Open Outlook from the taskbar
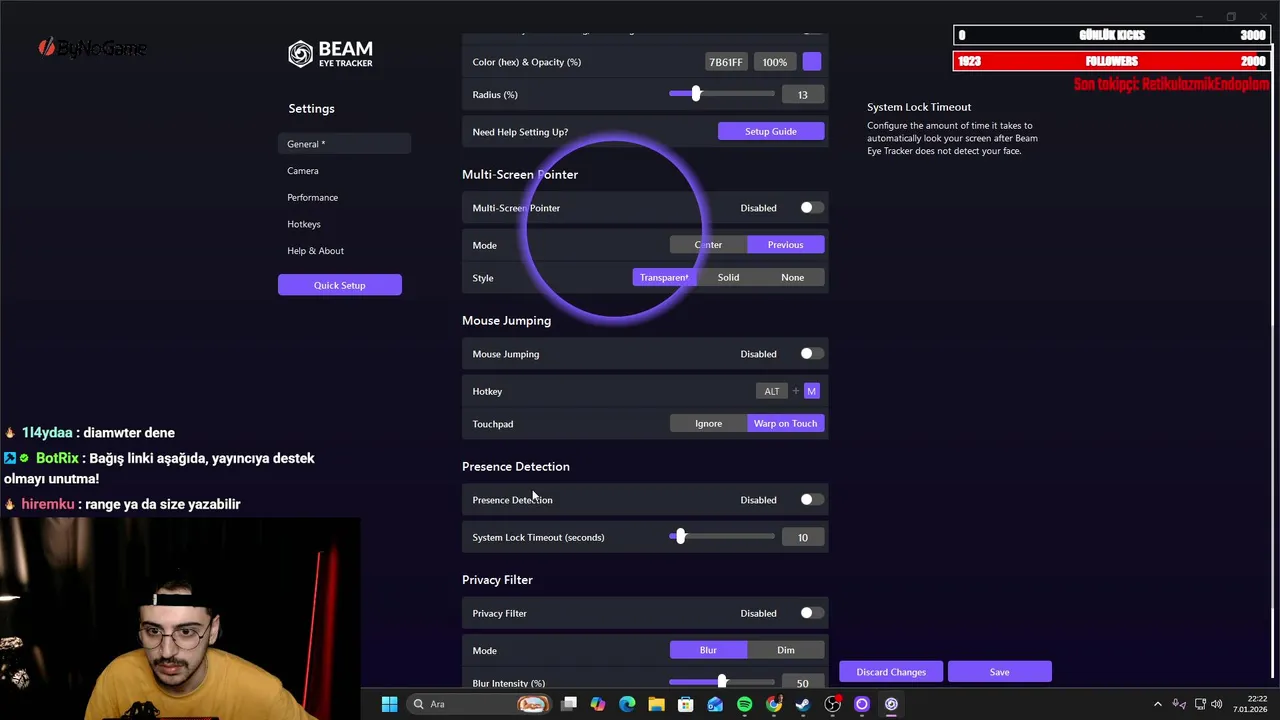This screenshot has height=720, width=1280. click(715, 704)
